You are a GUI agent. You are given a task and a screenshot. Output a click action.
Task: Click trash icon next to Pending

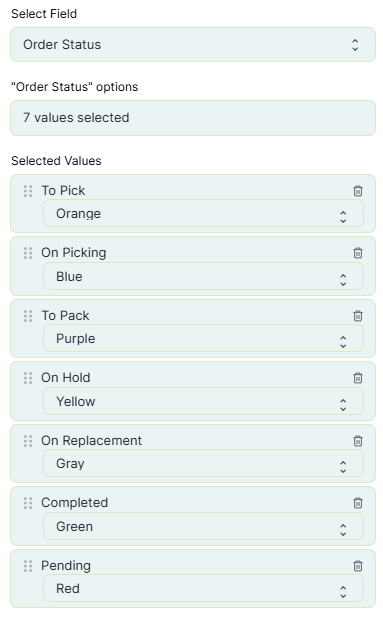click(x=357, y=566)
